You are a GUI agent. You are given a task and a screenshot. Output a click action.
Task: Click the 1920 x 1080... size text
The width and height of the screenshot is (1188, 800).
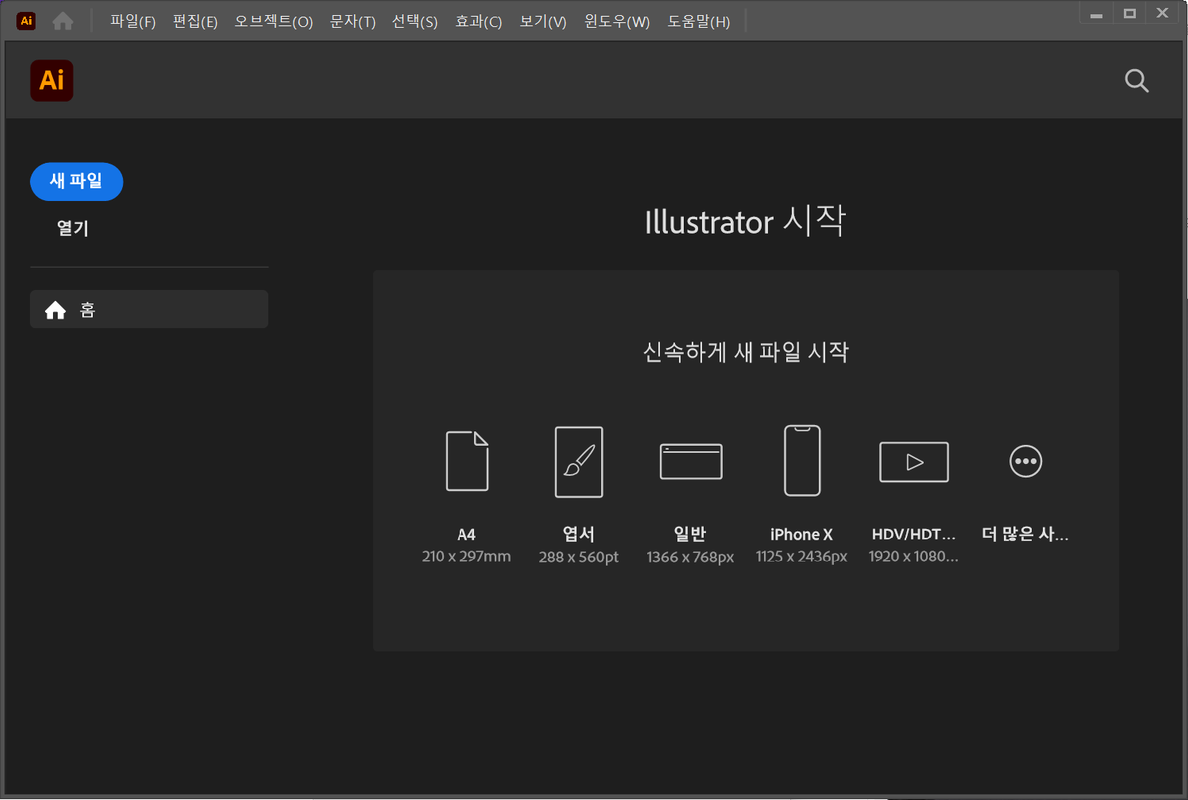[x=913, y=557]
